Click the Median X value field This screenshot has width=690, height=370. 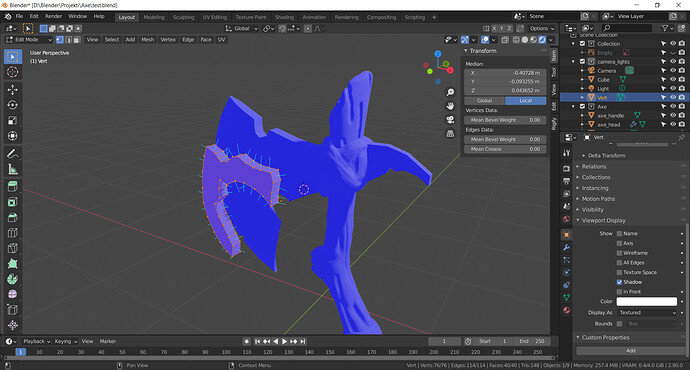tap(505, 73)
